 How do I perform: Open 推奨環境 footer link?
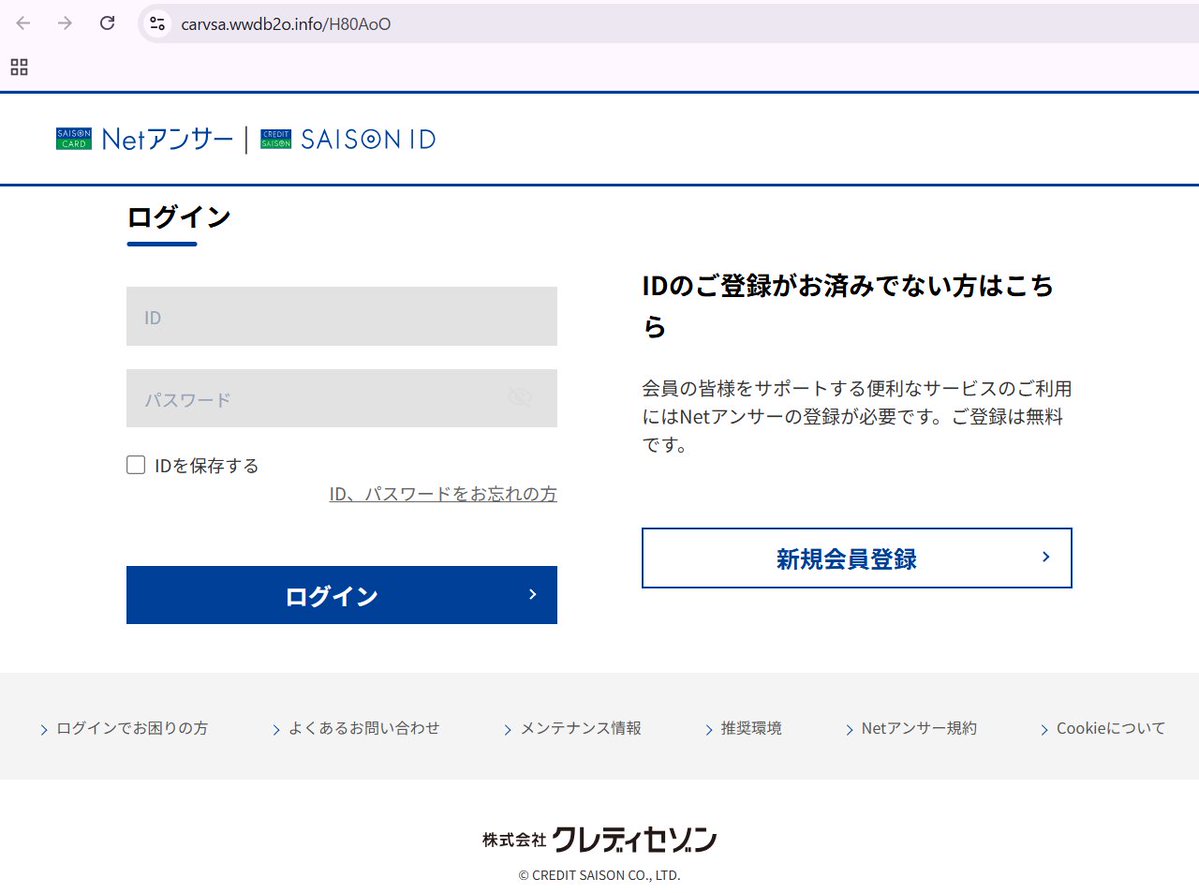(743, 729)
